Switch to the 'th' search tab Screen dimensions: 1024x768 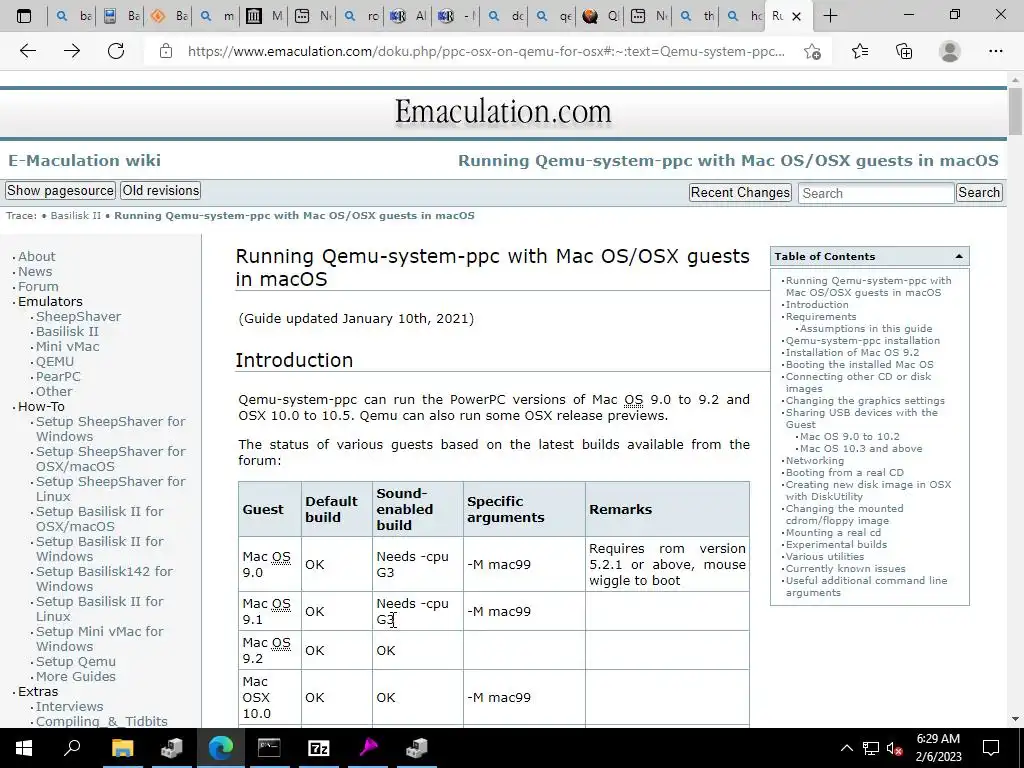point(697,16)
